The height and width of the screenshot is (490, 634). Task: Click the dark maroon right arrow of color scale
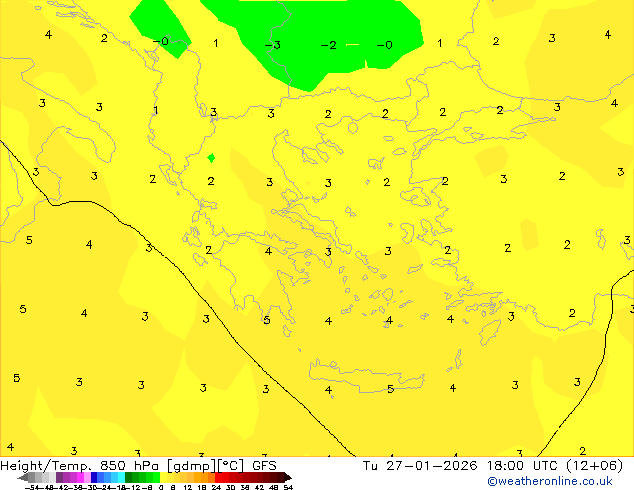coord(288,478)
